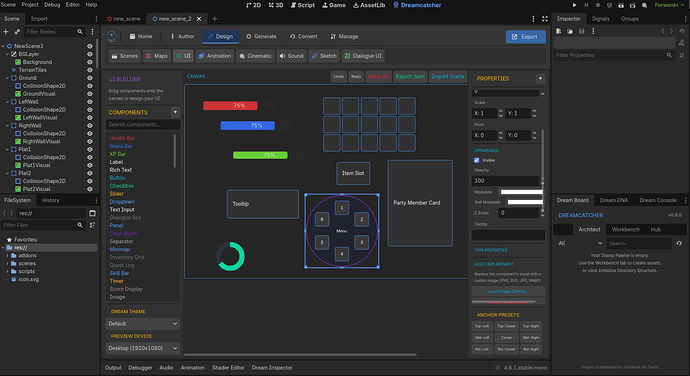This screenshot has width=690, height=376.
Task: Toggle visibility of TerrainTiles node
Action: (x=90, y=70)
